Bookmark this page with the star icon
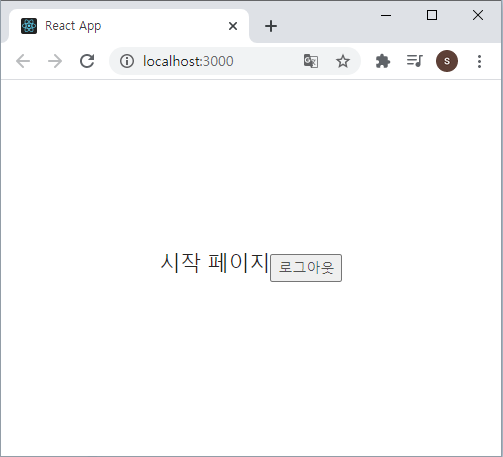Screen dimensions: 503x457 coord(343,61)
